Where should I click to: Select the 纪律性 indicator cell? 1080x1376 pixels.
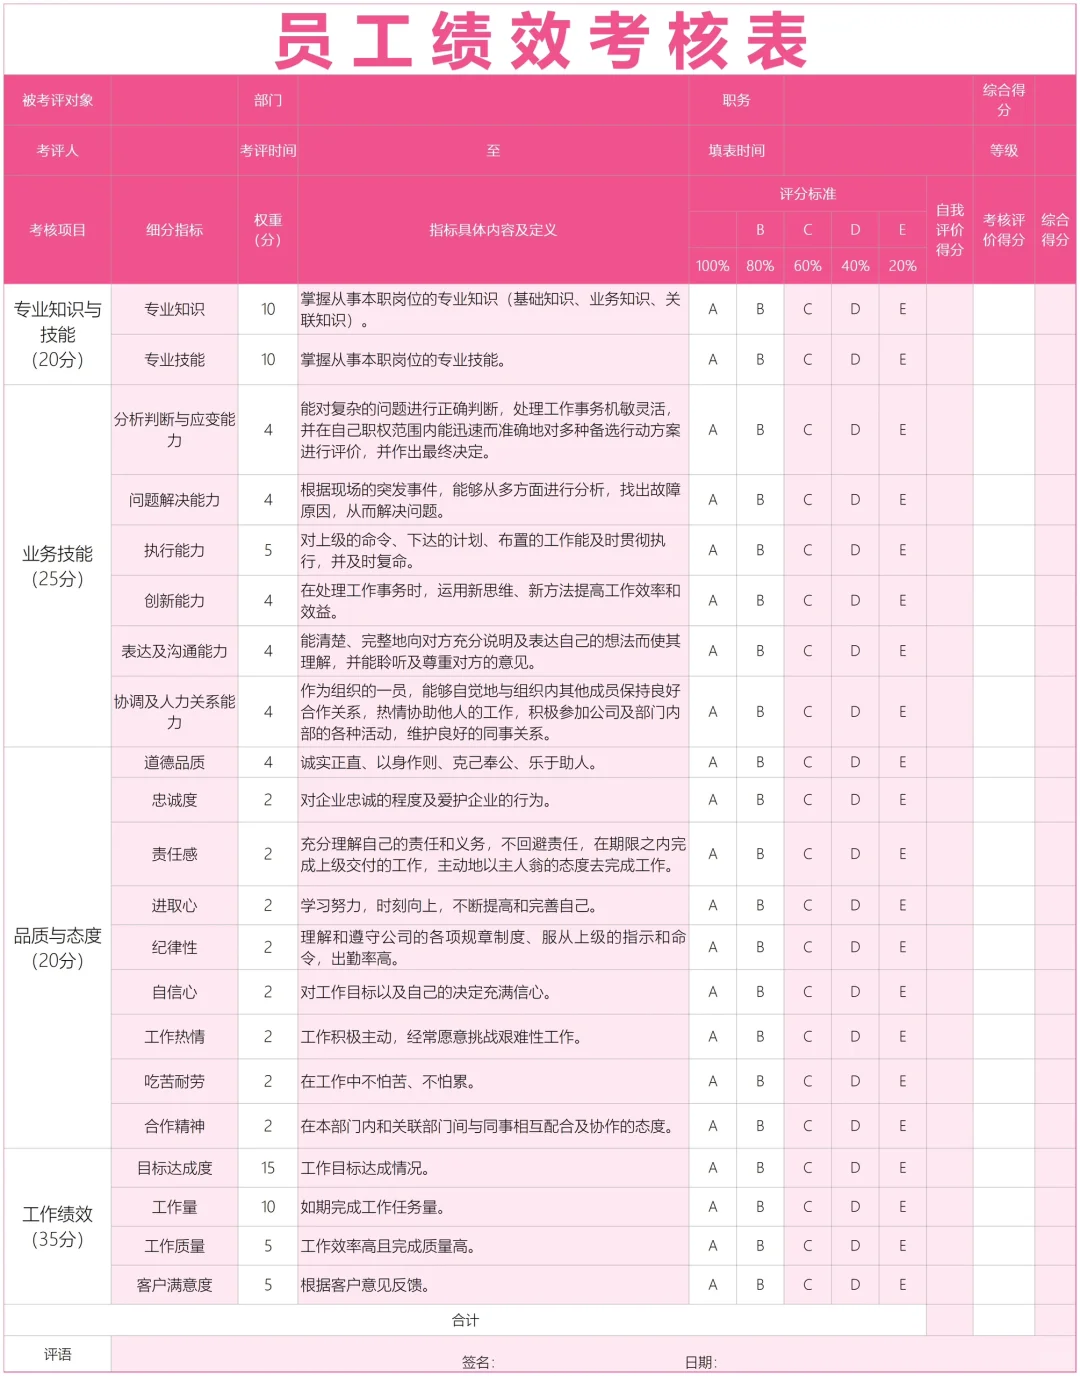pyautogui.click(x=174, y=947)
